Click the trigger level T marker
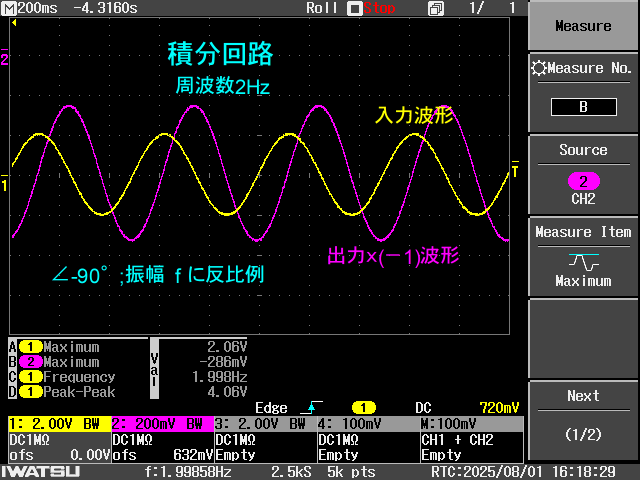Screen dimensions: 640x480 pyautogui.click(x=515, y=173)
